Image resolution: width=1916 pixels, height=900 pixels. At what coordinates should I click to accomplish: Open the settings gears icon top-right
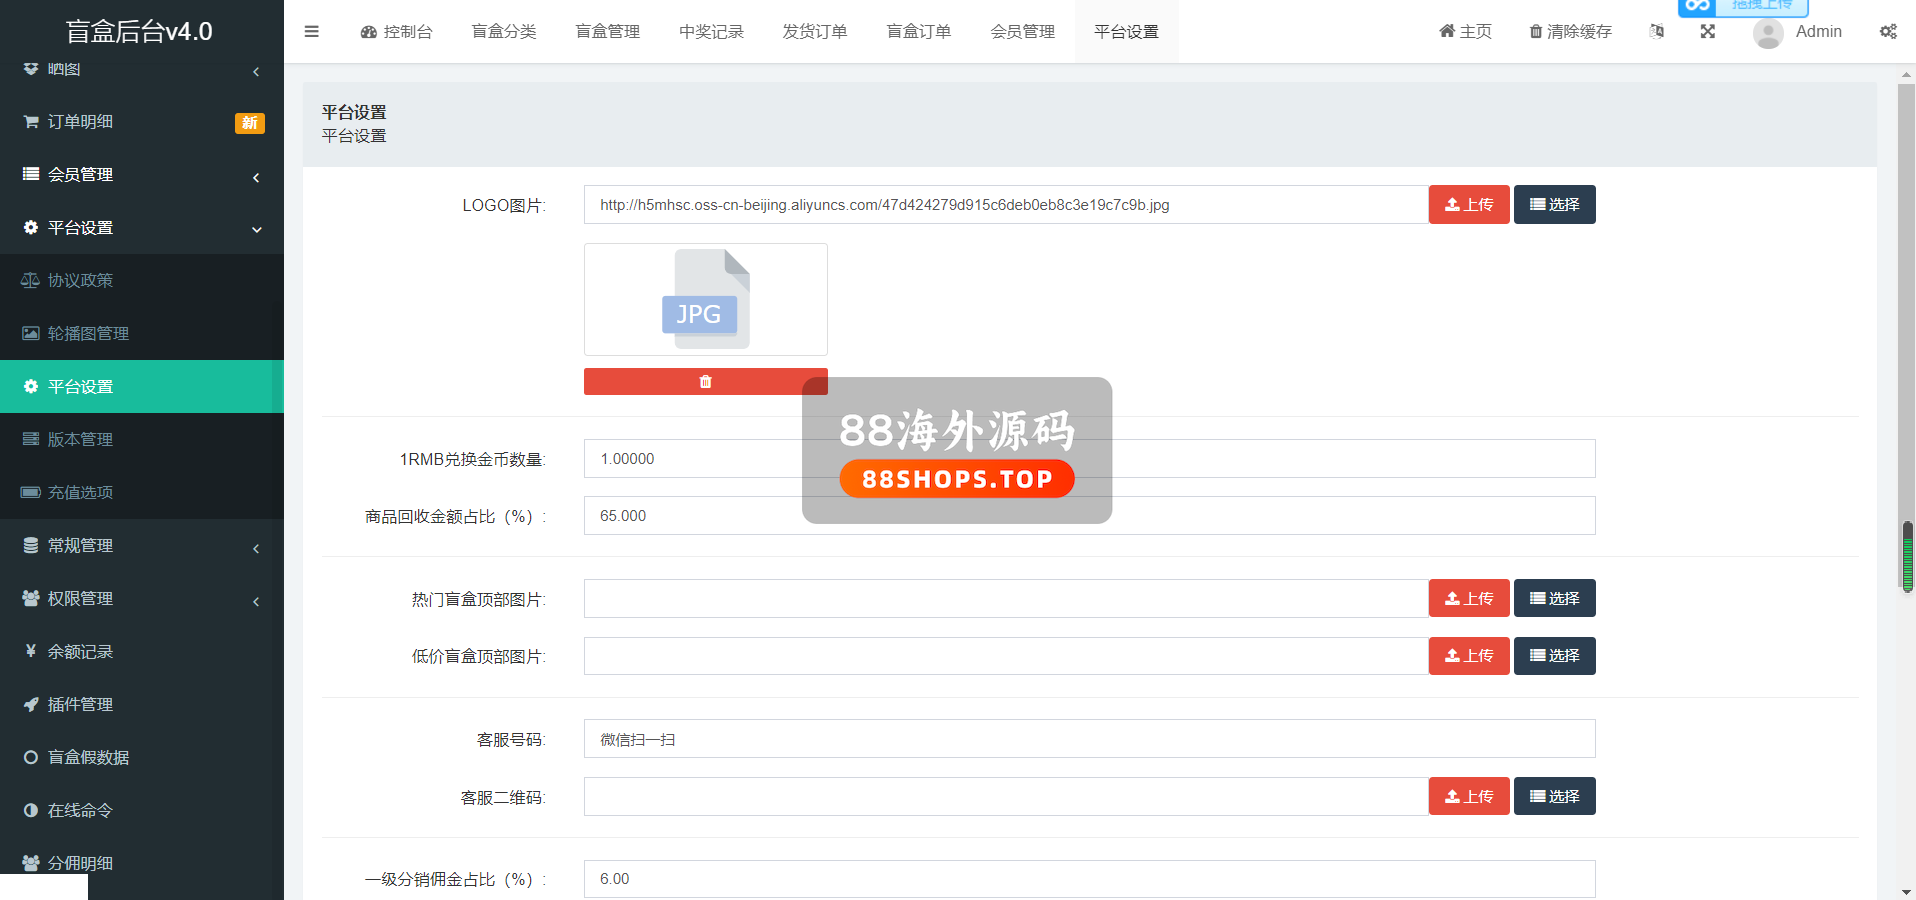(1888, 32)
